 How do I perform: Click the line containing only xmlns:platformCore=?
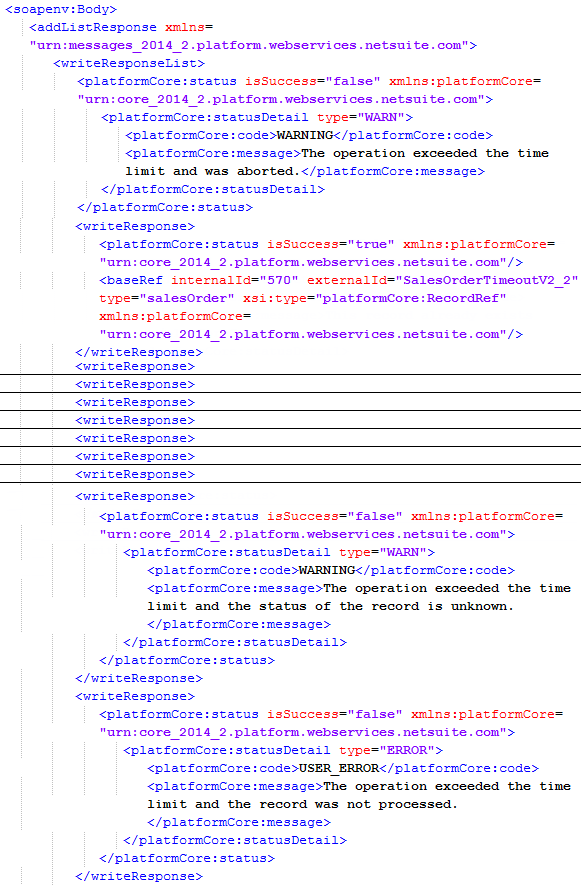175,316
